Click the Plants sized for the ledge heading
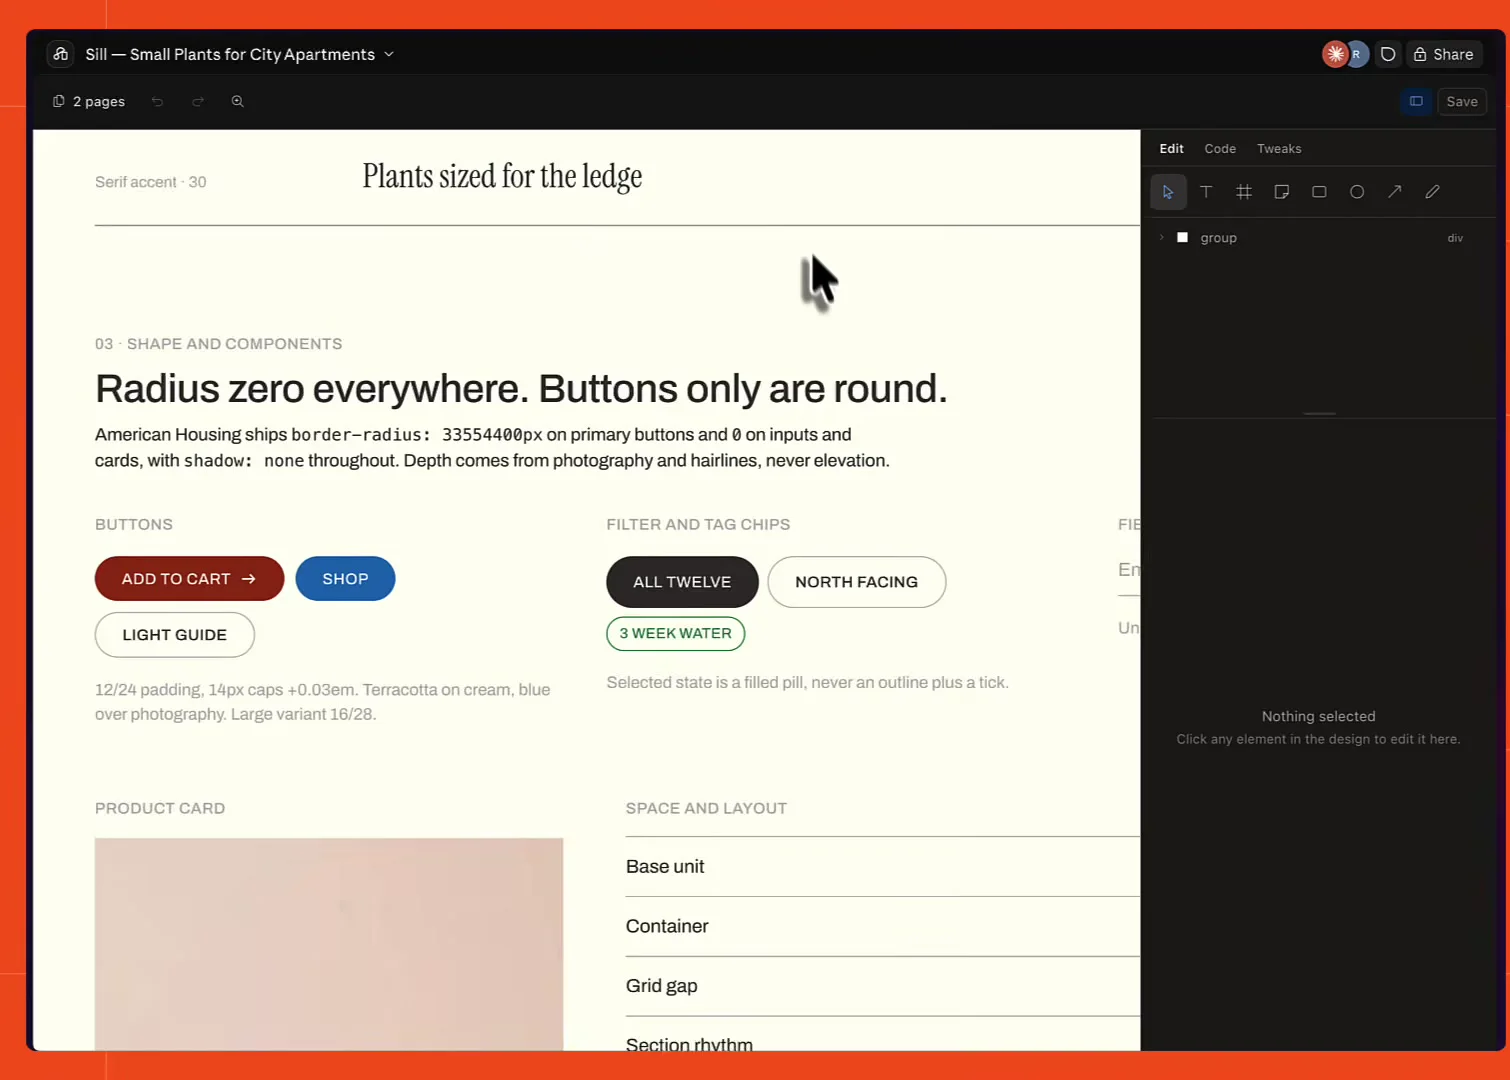Screen dimensions: 1510x1080 pyautogui.click(x=502, y=177)
